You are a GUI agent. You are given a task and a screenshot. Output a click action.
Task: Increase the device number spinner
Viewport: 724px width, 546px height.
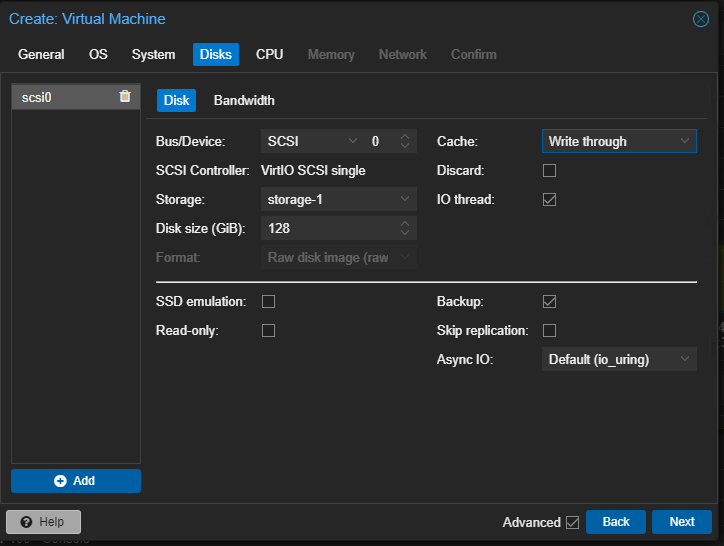pyautogui.click(x=405, y=137)
